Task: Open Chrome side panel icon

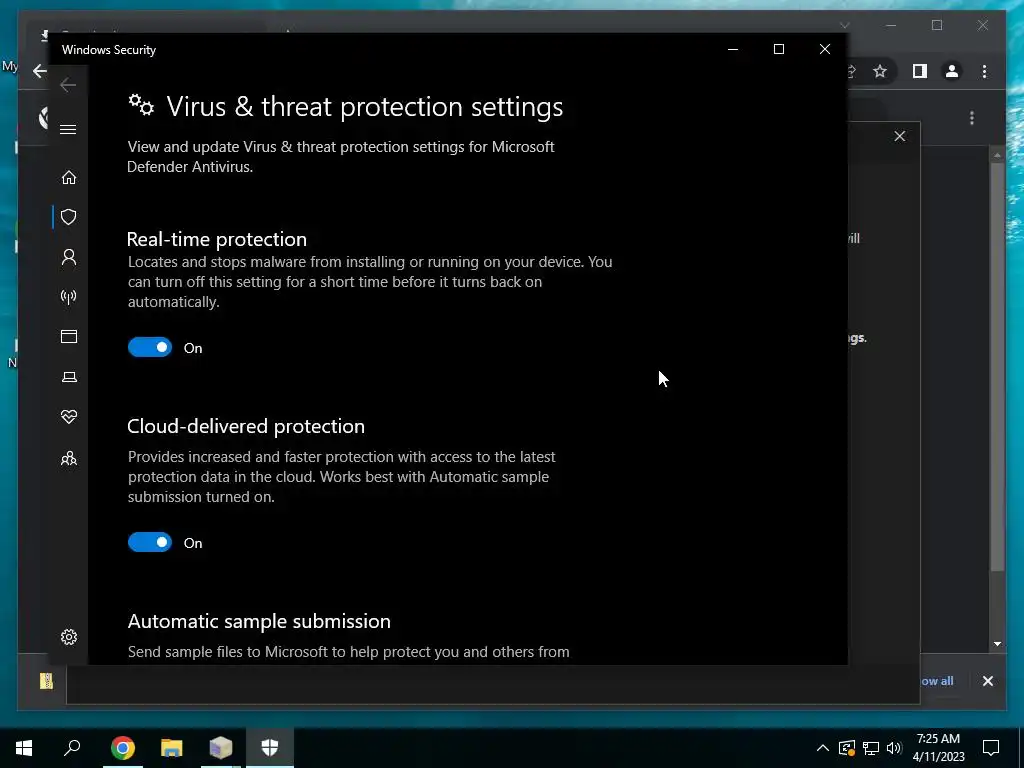Action: pyautogui.click(x=920, y=71)
